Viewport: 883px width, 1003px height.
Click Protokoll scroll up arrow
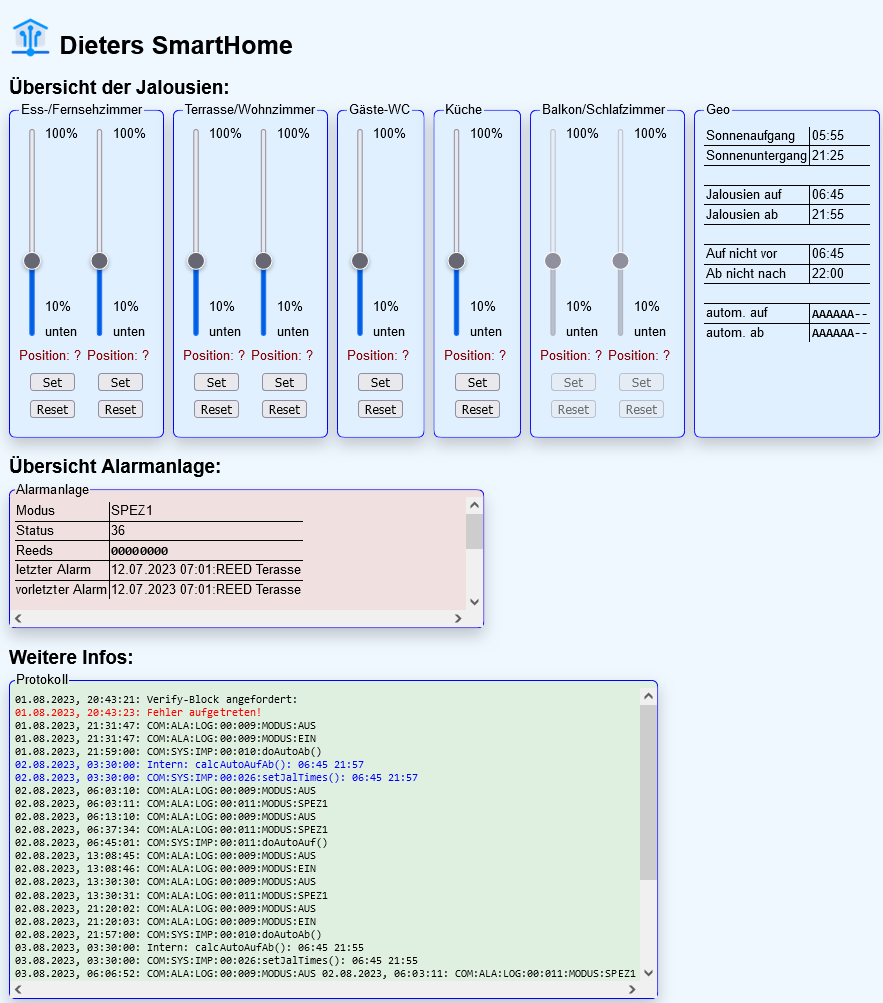648,696
